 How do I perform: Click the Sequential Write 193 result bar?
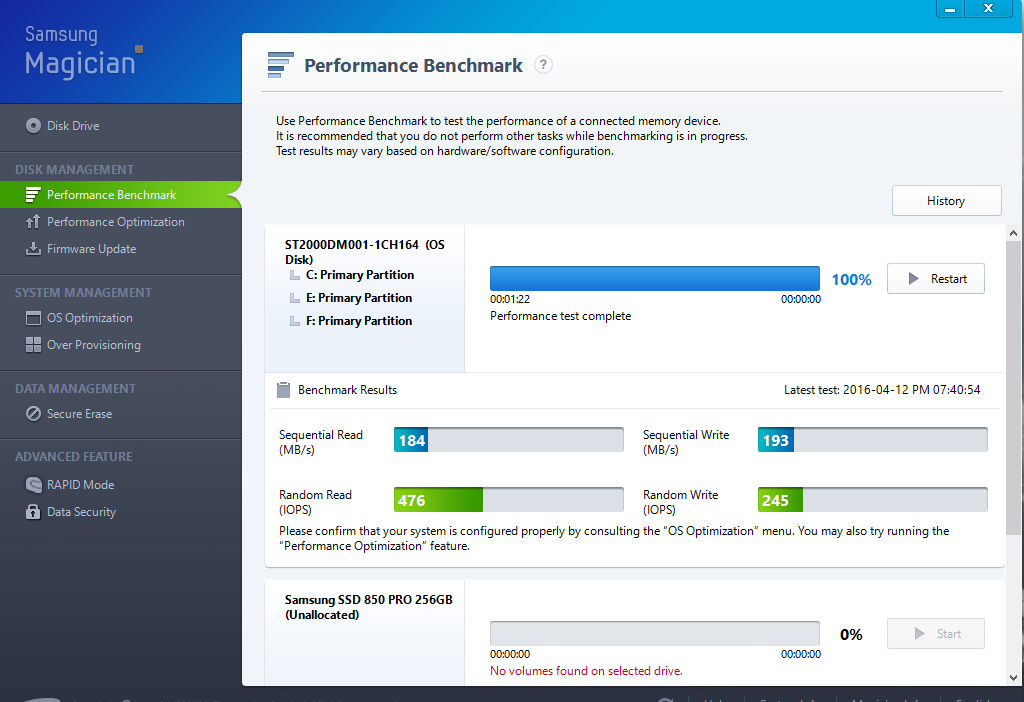tap(872, 440)
